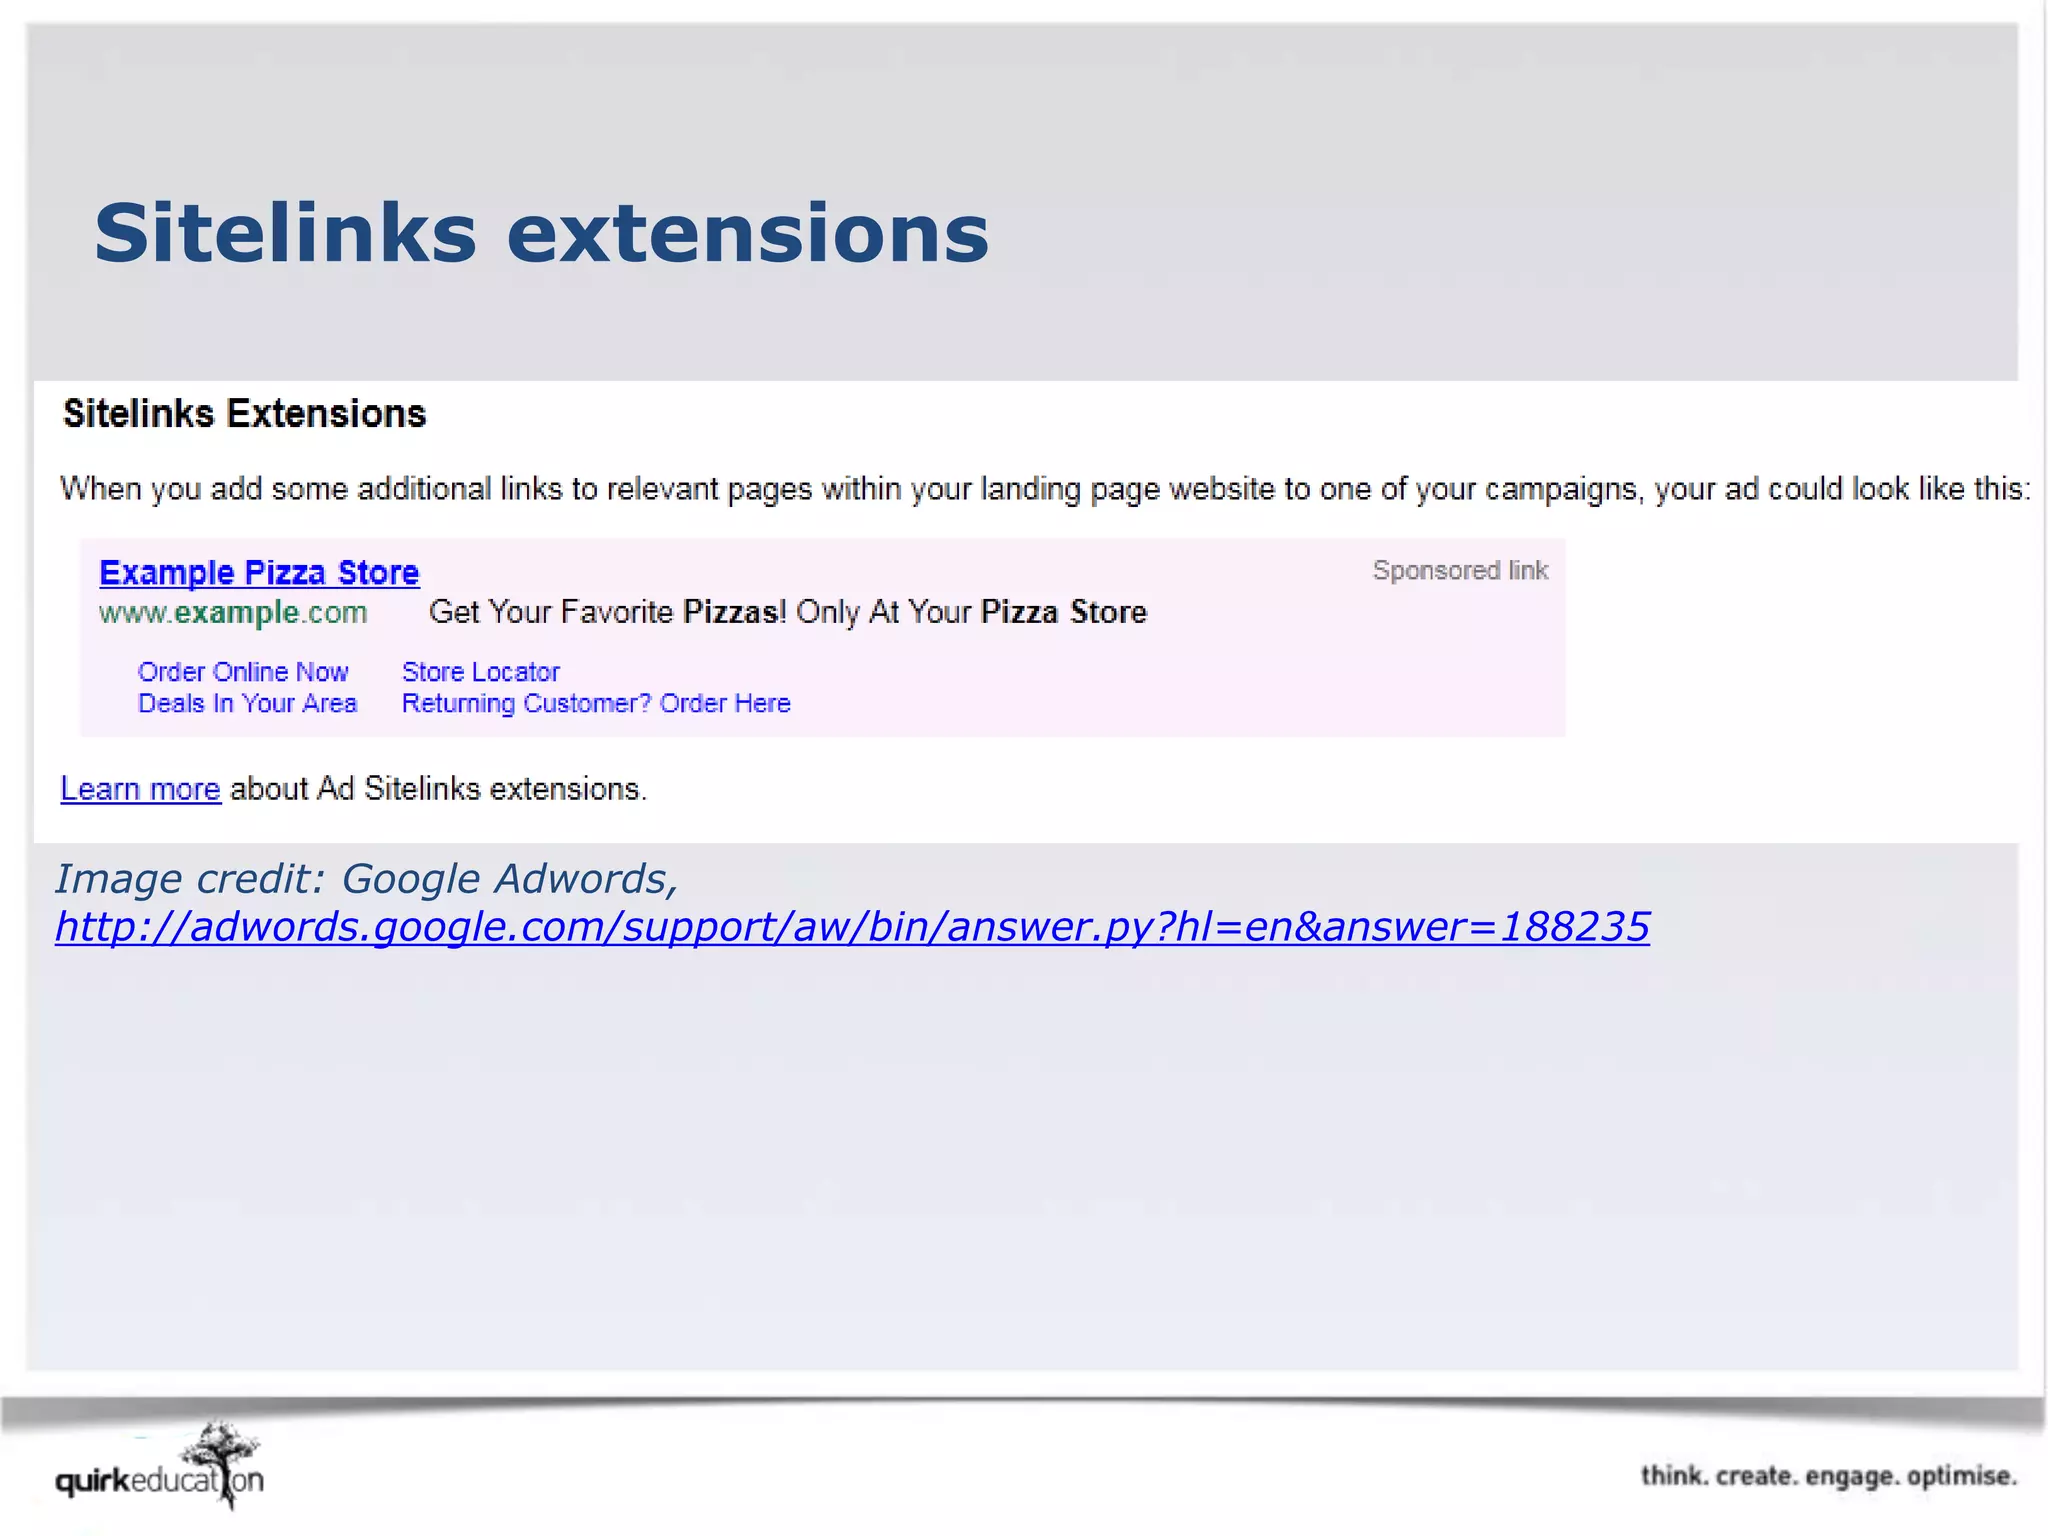Click the Sitelinks Extensions bold heading
Viewport: 2048px width, 1536px height.
tap(244, 414)
